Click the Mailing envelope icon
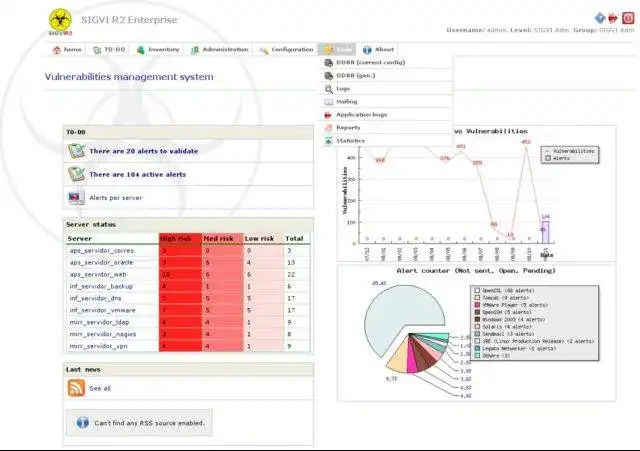The height and width of the screenshot is (451, 640). pyautogui.click(x=329, y=102)
